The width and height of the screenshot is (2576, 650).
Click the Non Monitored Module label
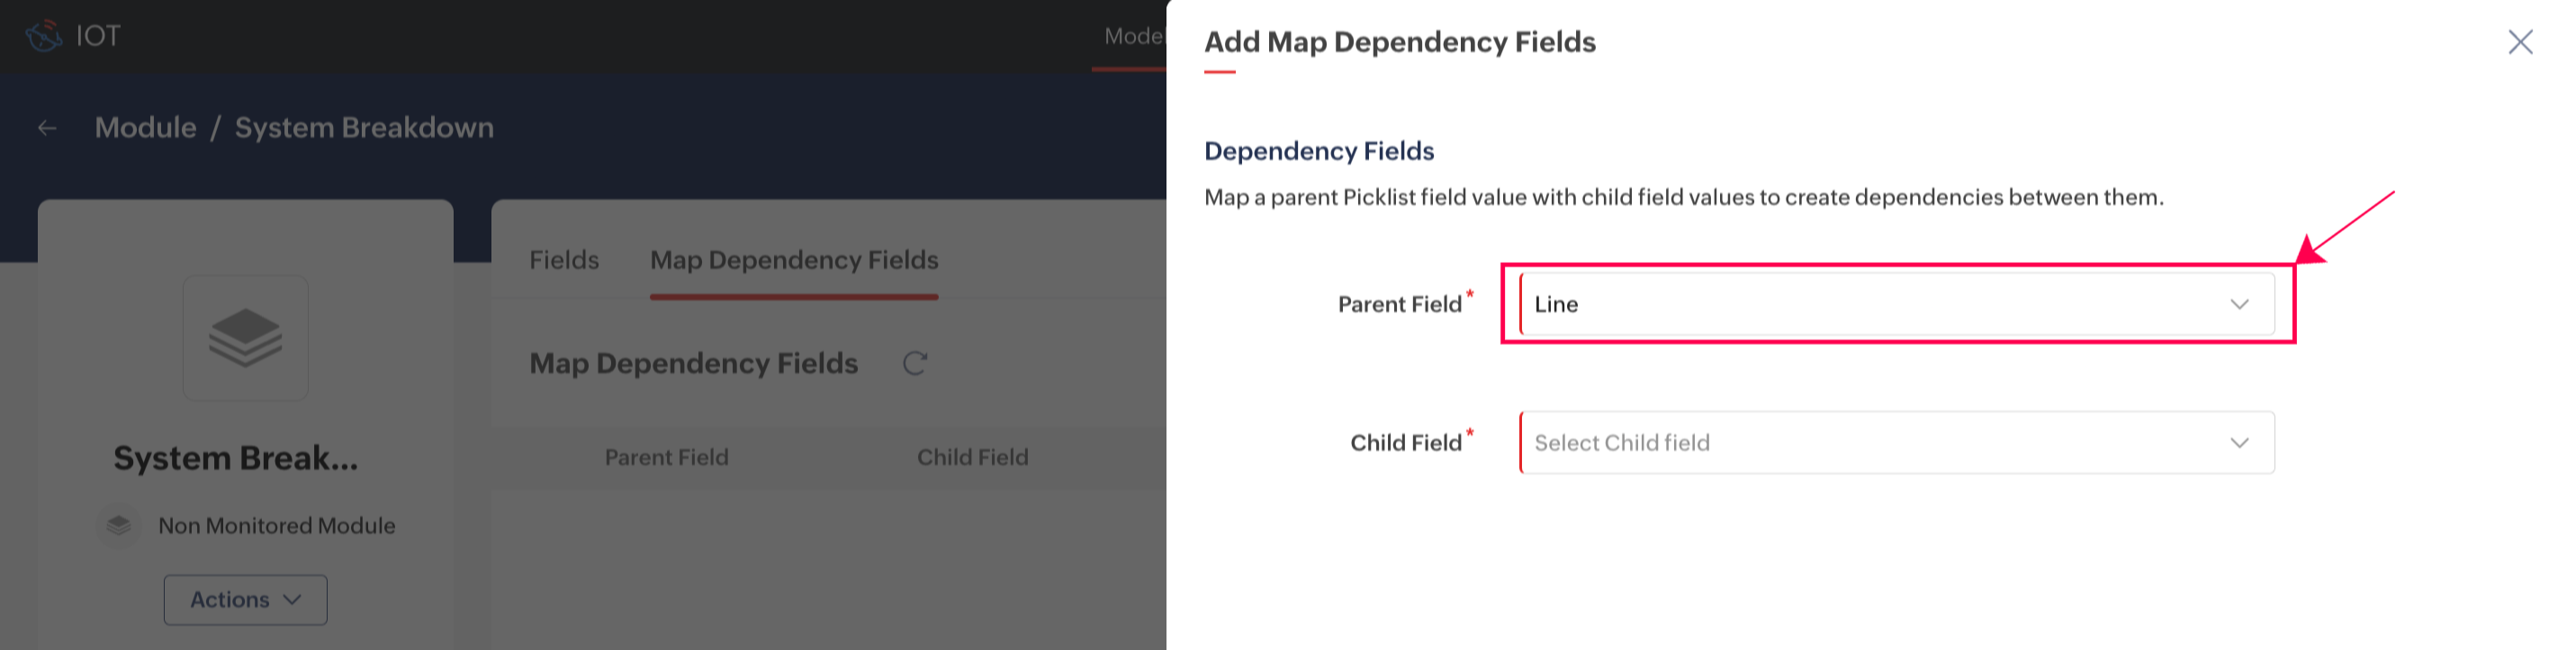click(277, 525)
